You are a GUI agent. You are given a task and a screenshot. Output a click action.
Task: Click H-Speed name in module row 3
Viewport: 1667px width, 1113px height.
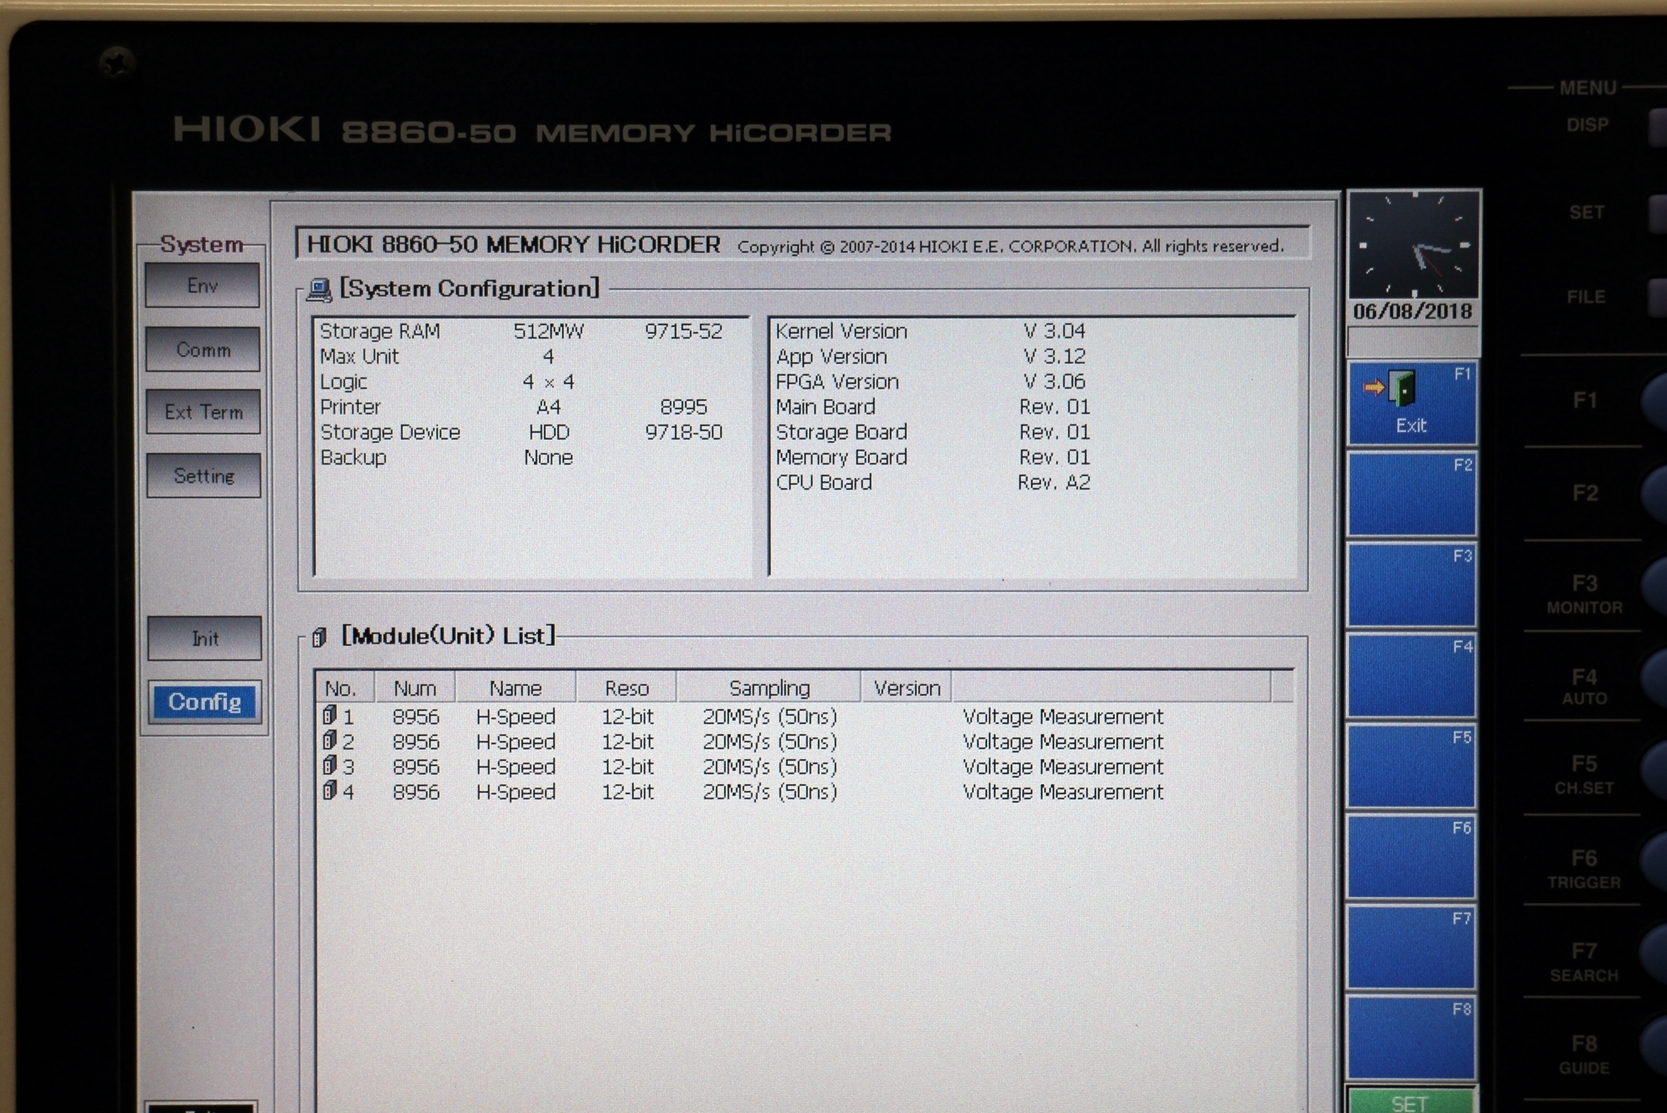coord(515,767)
